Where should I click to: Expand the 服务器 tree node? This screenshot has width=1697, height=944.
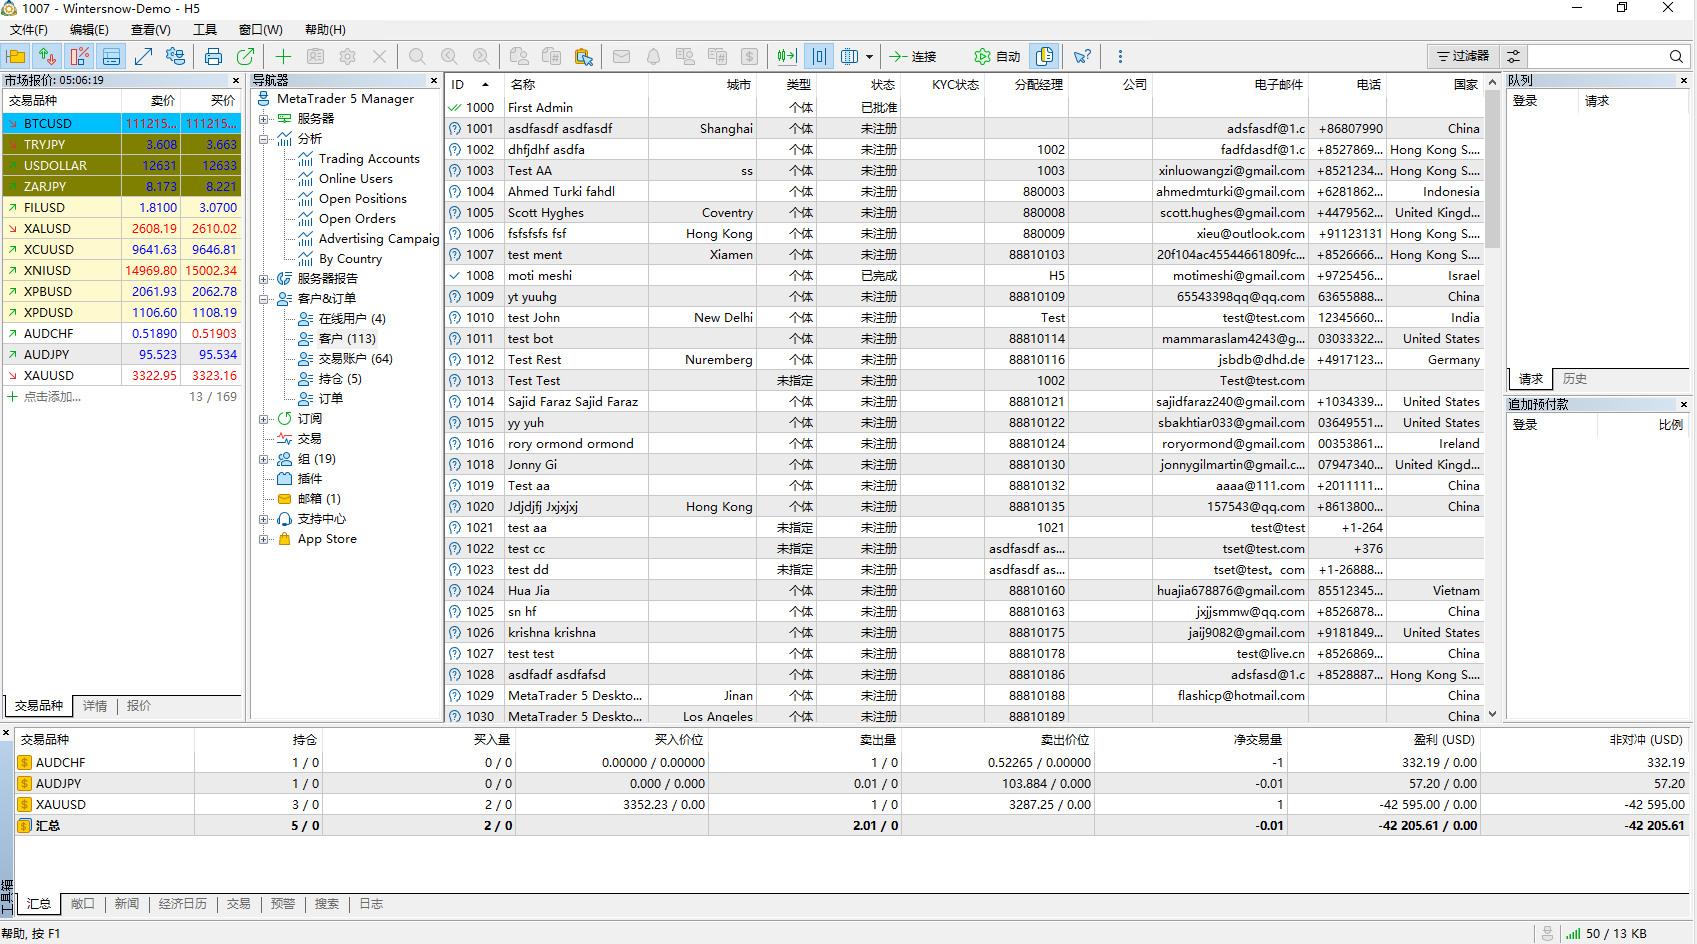pos(264,118)
